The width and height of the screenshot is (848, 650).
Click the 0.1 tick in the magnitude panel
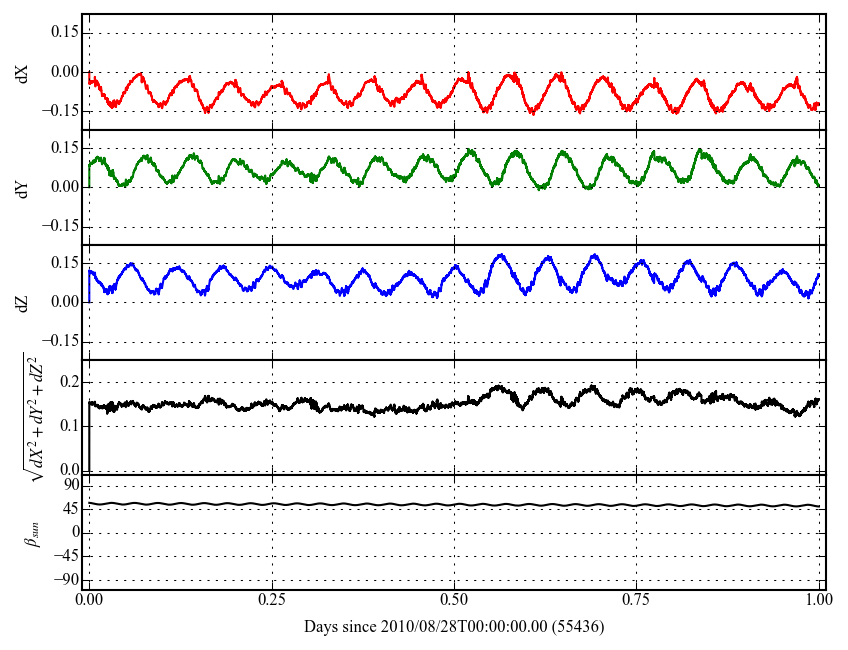(x=69, y=426)
